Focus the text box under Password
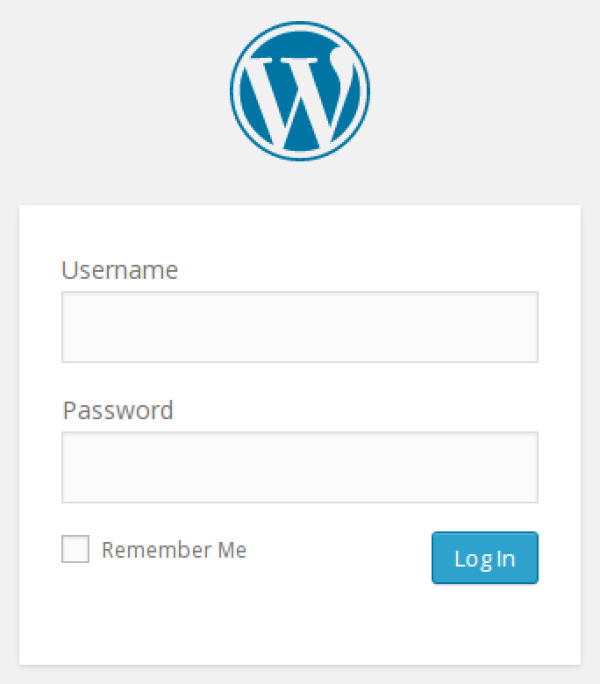 pyautogui.click(x=300, y=467)
